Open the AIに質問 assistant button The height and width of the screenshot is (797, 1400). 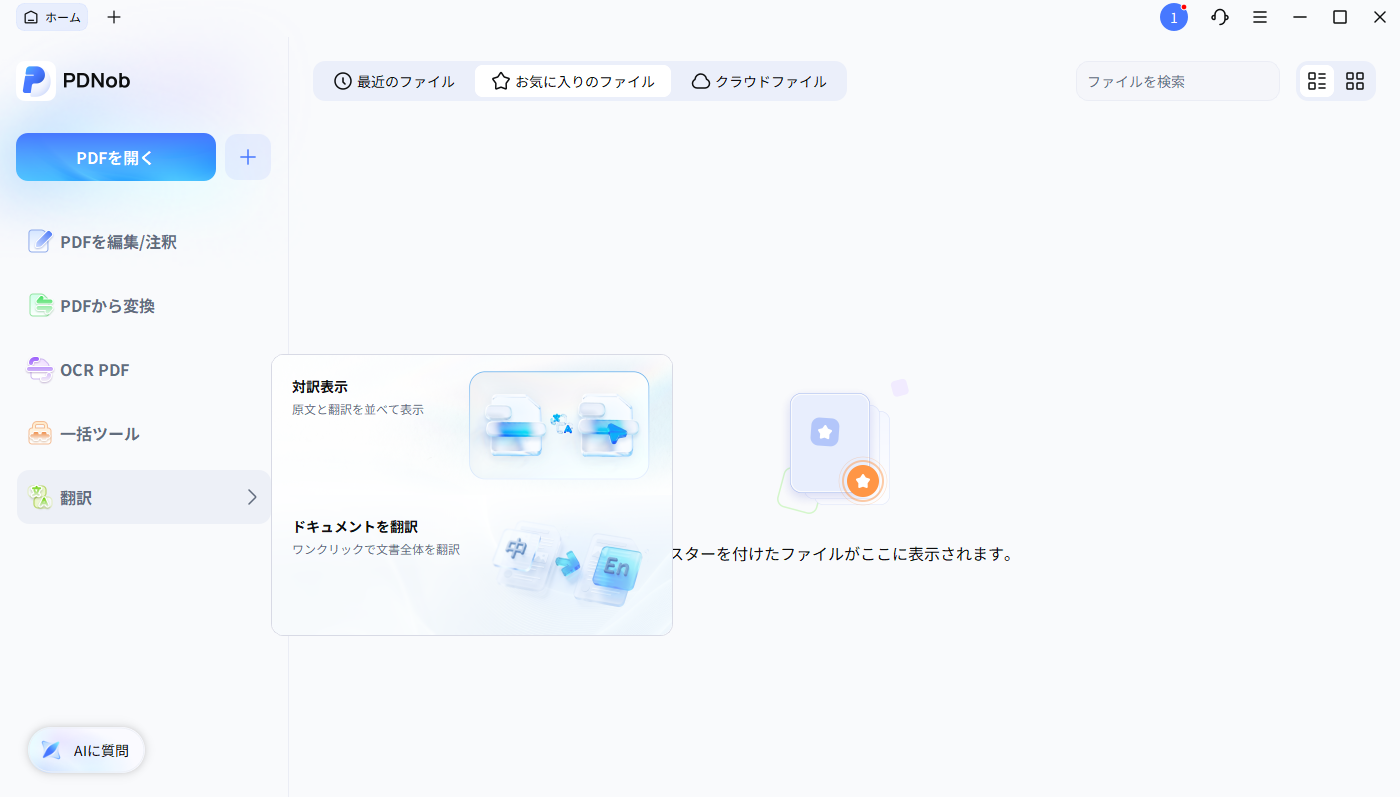point(87,750)
